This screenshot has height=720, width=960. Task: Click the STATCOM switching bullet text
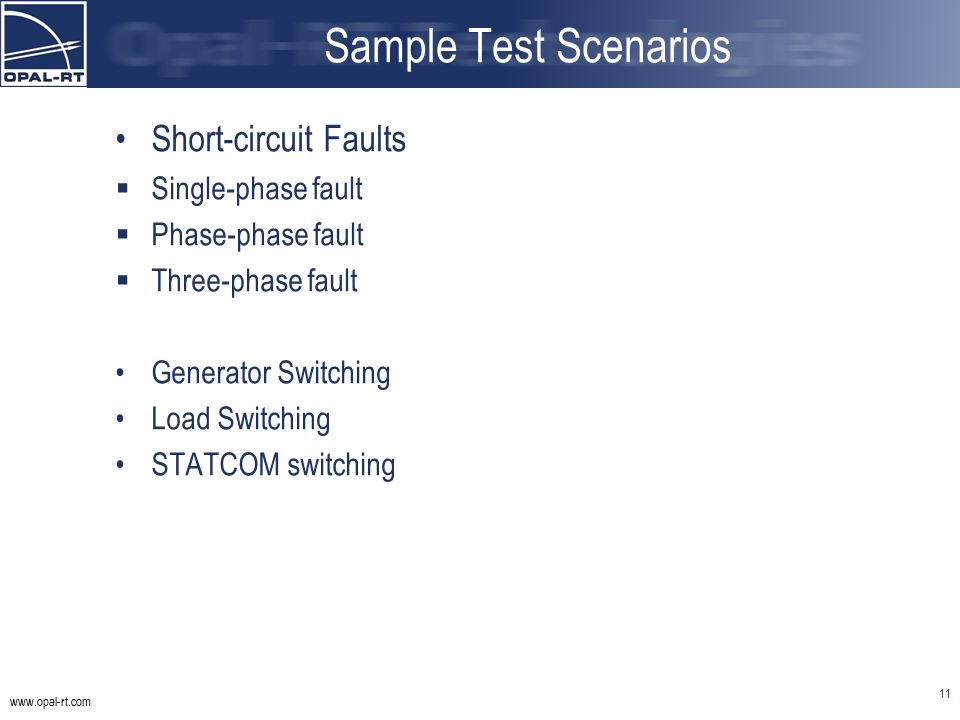273,465
